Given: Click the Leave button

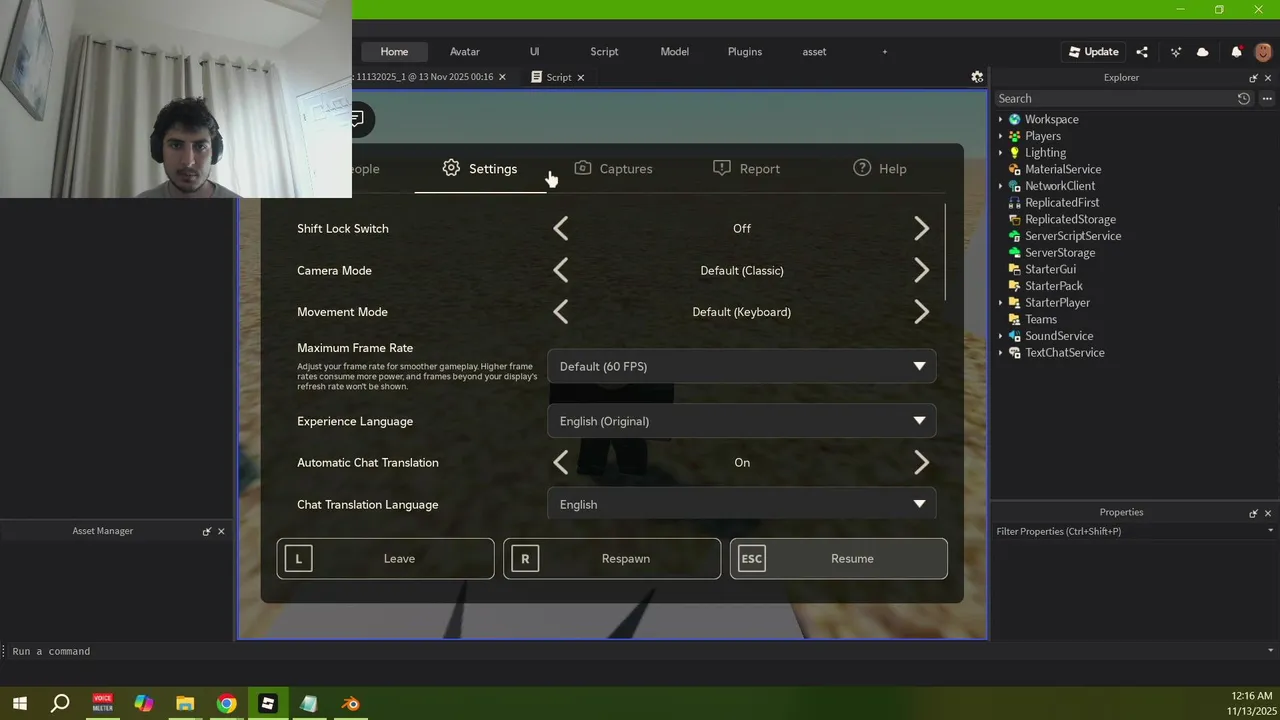Looking at the screenshot, I should tap(385, 559).
